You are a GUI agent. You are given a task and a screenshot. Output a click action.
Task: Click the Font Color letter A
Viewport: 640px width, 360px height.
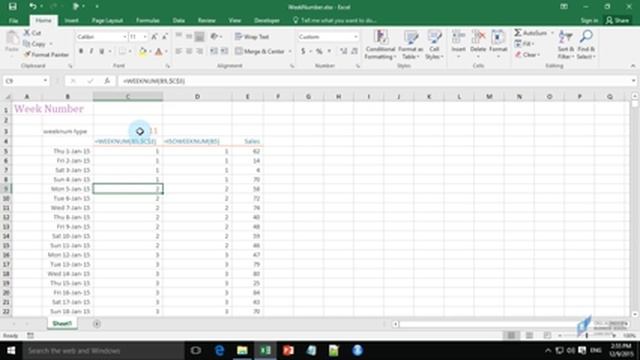[158, 51]
